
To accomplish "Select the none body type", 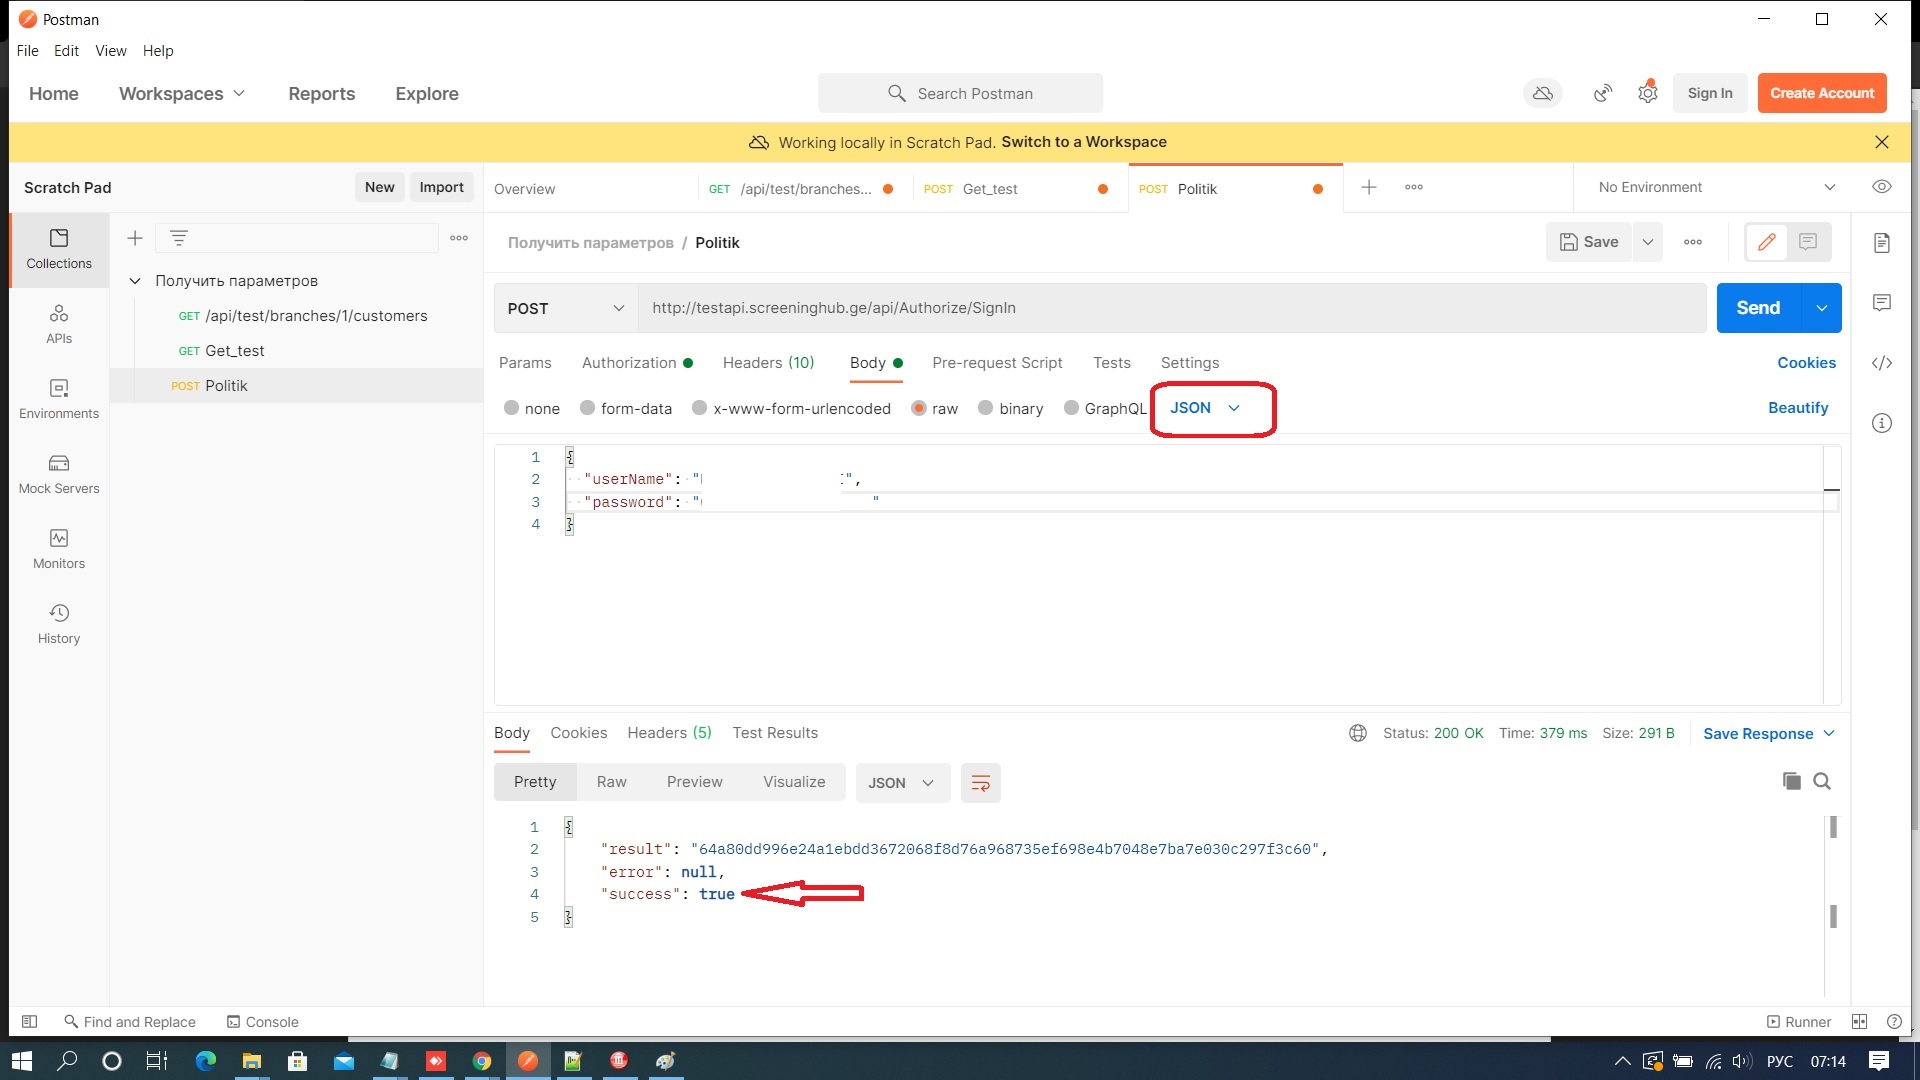I will (x=532, y=408).
